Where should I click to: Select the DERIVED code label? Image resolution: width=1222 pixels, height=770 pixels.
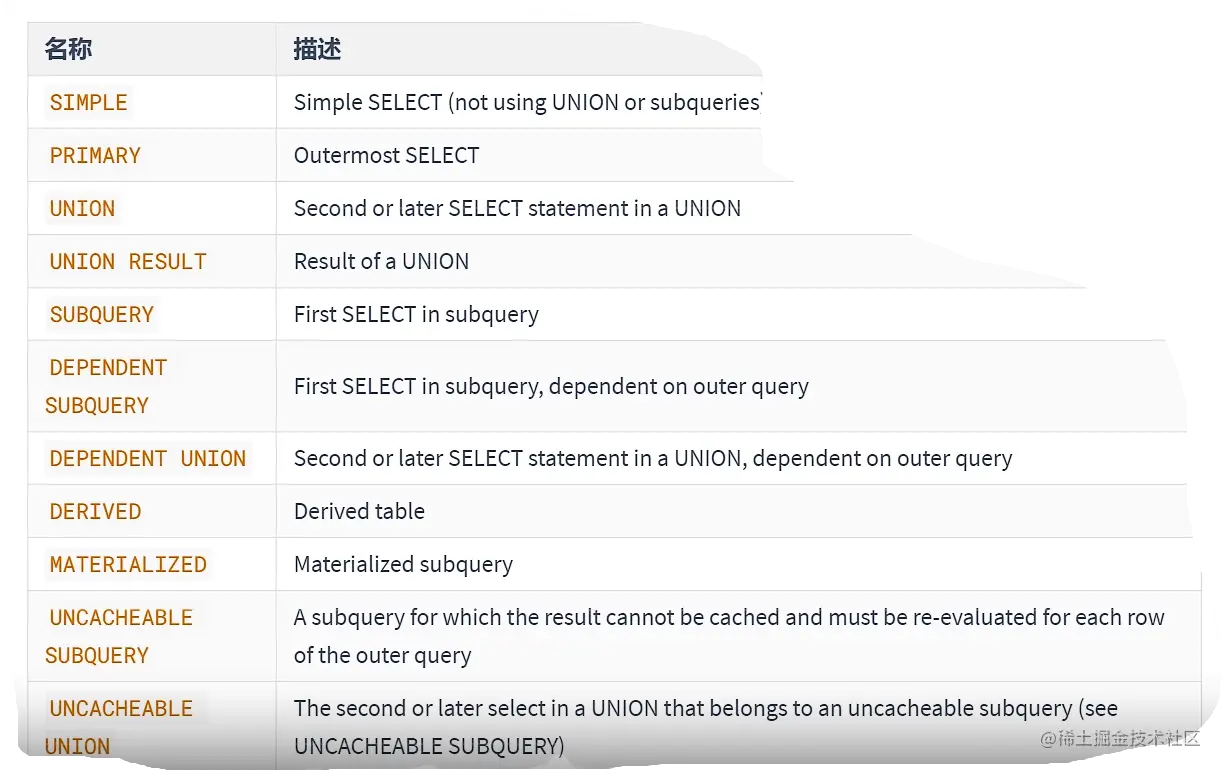coord(95,511)
